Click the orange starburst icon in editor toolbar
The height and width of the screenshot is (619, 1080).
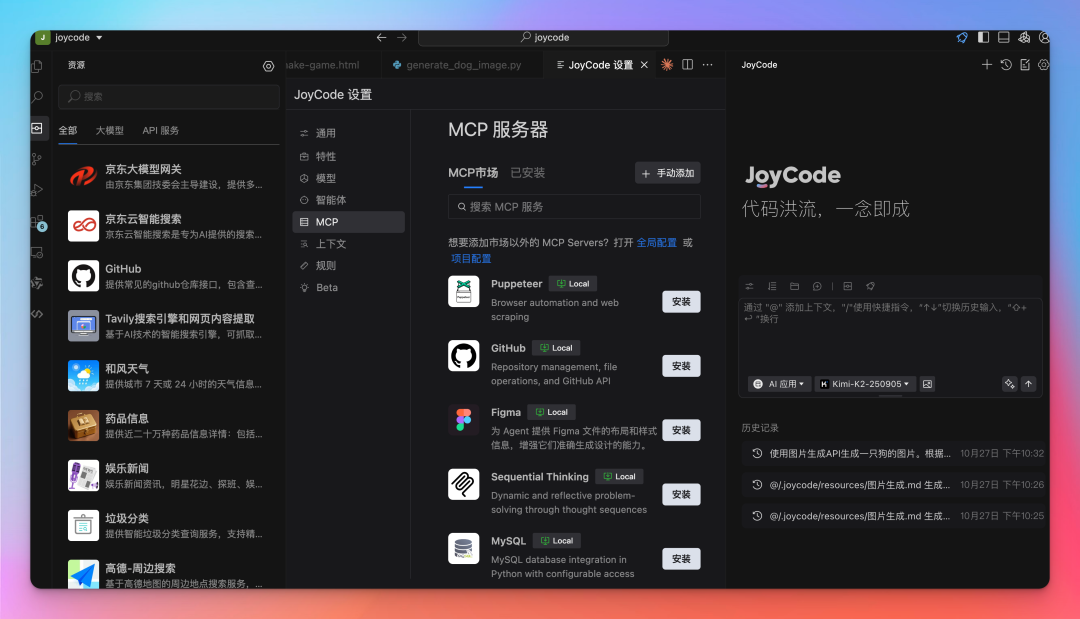point(667,65)
